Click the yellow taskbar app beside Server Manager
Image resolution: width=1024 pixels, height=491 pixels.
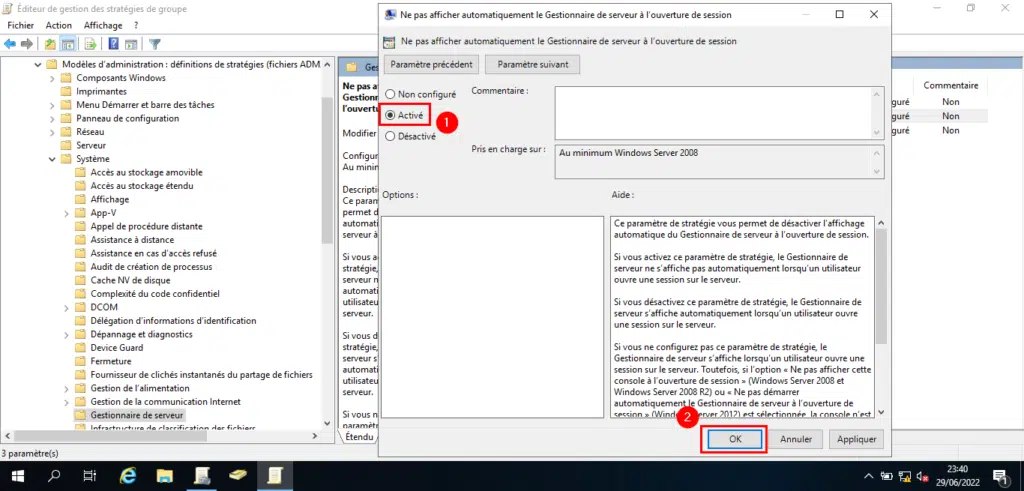[x=238, y=476]
